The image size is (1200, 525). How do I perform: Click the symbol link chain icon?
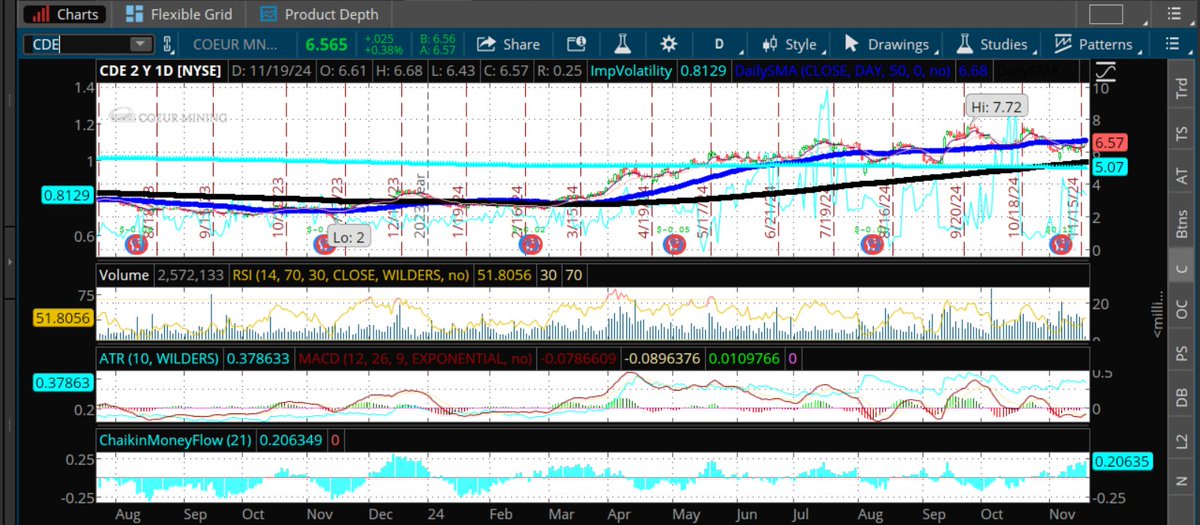coord(168,44)
